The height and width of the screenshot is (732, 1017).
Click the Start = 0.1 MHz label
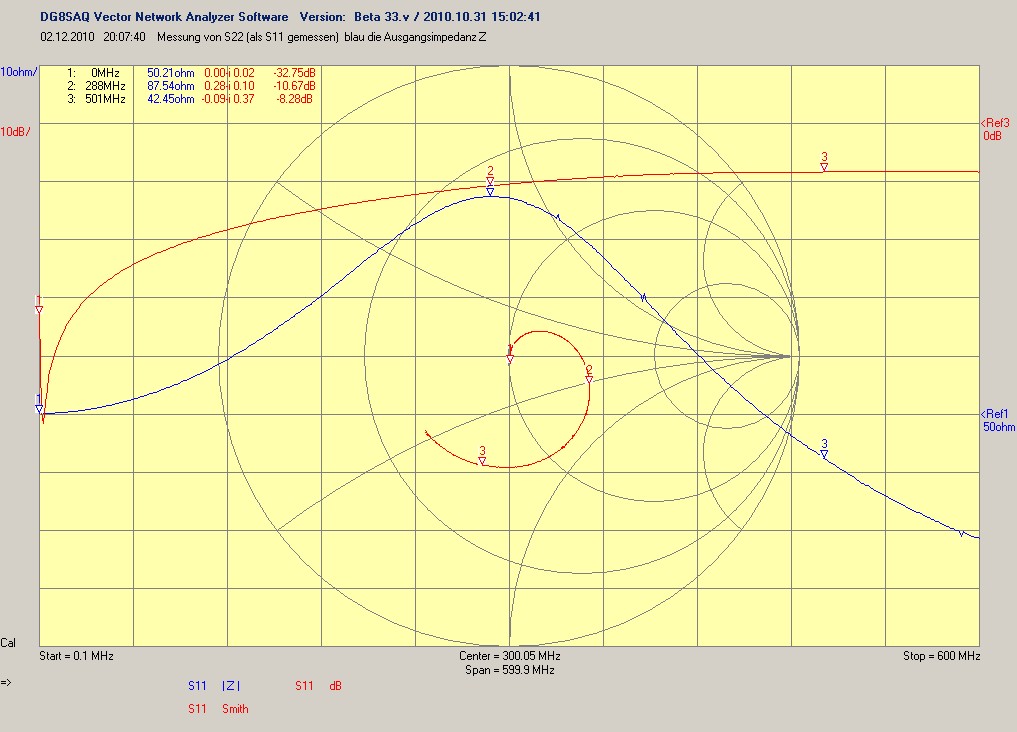[77, 655]
